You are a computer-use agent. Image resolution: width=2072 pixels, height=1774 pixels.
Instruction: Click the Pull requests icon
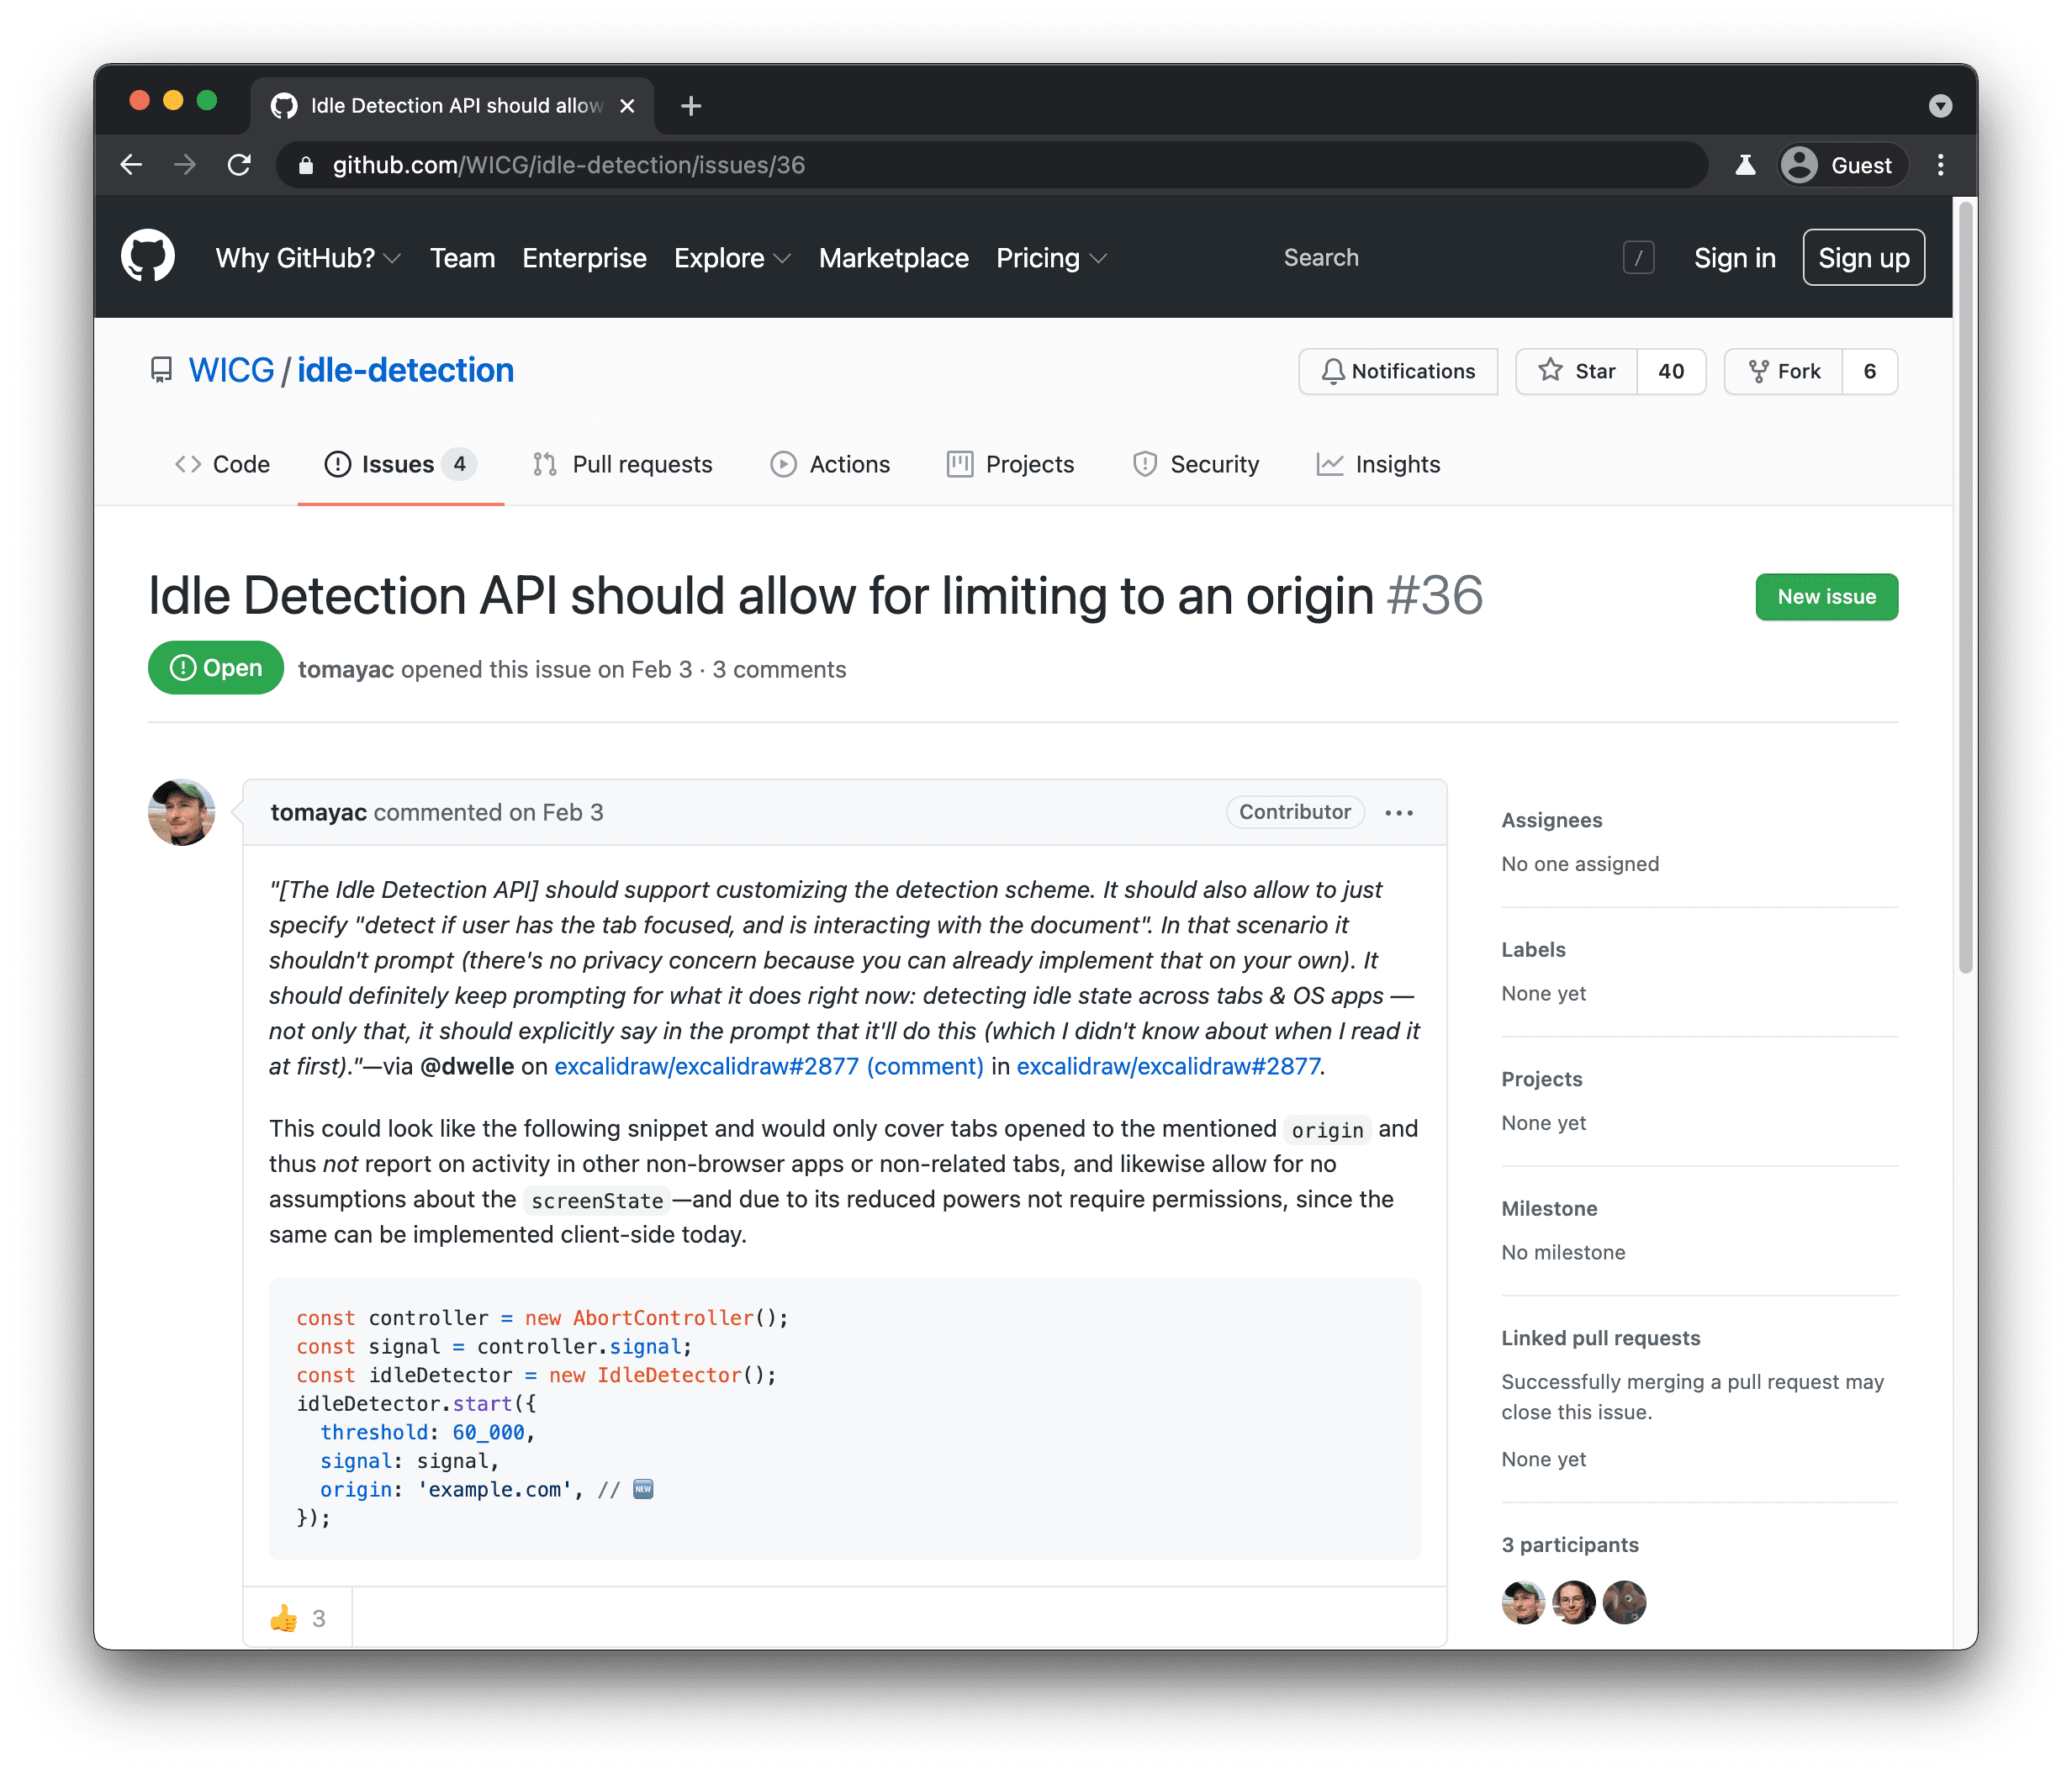[546, 463]
